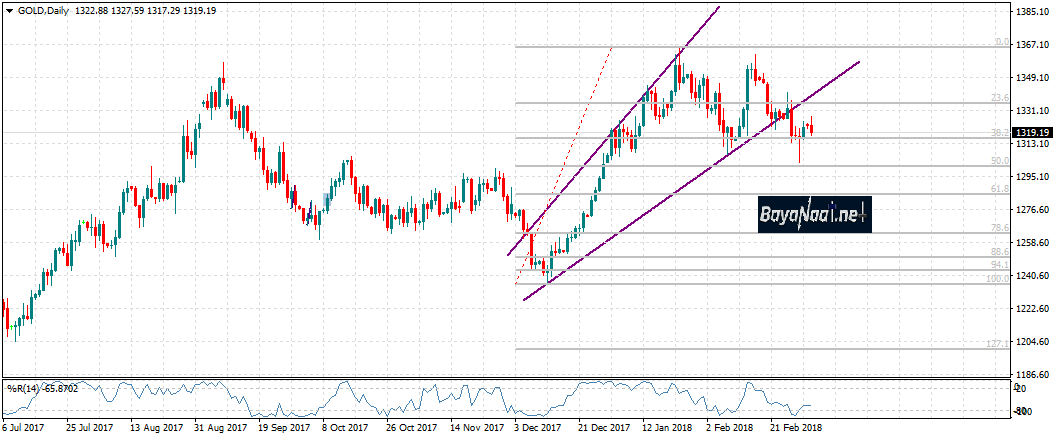Click the 127.1 Fibonacci extension label
This screenshot has height=439, width=1053.
(995, 344)
